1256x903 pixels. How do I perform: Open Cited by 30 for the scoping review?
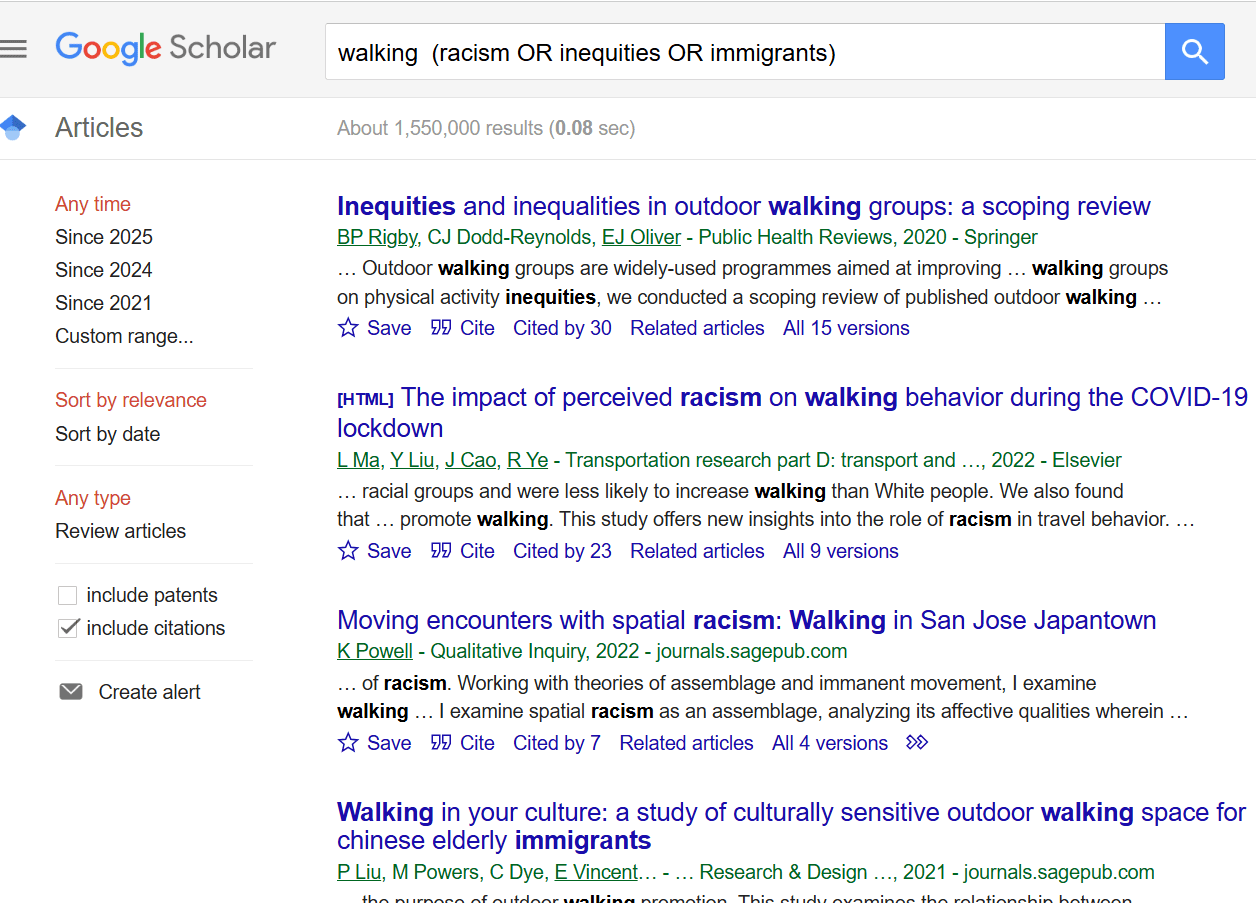point(562,327)
